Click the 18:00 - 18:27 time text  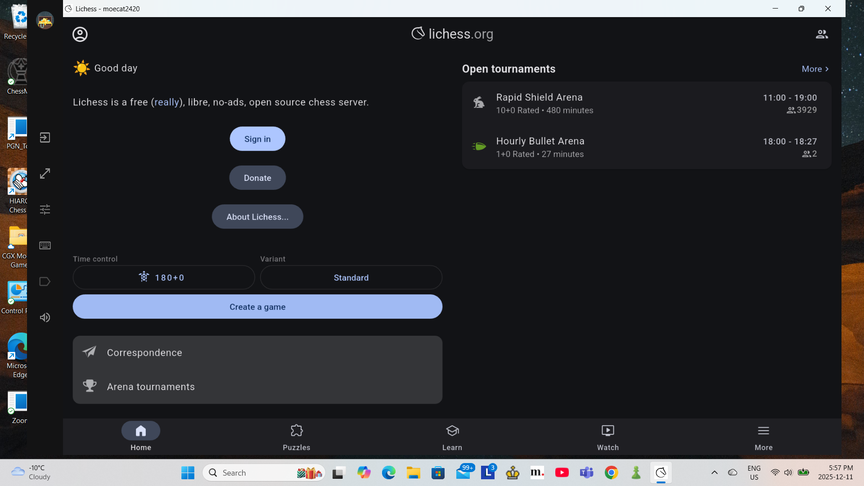(790, 142)
